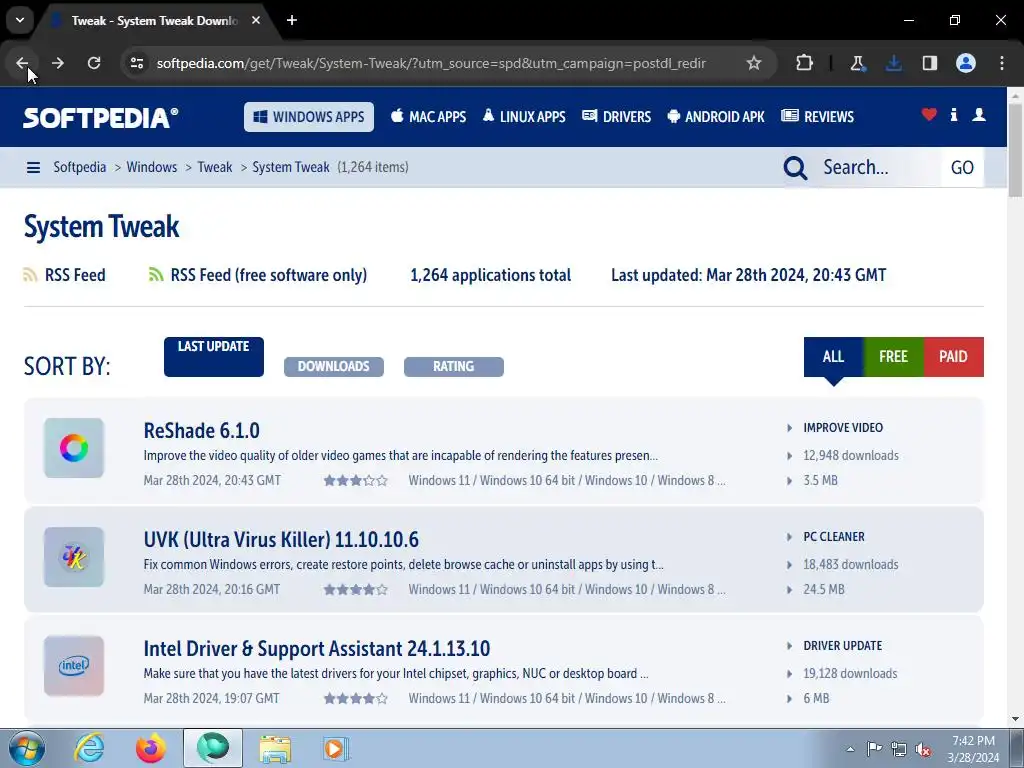Sort by Rating
Viewport: 1024px width, 768px height.
tap(454, 366)
